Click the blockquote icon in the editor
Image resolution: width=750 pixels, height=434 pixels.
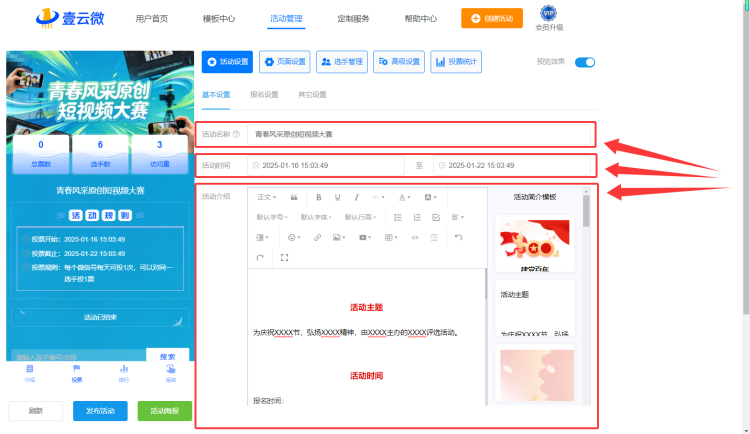click(x=294, y=197)
